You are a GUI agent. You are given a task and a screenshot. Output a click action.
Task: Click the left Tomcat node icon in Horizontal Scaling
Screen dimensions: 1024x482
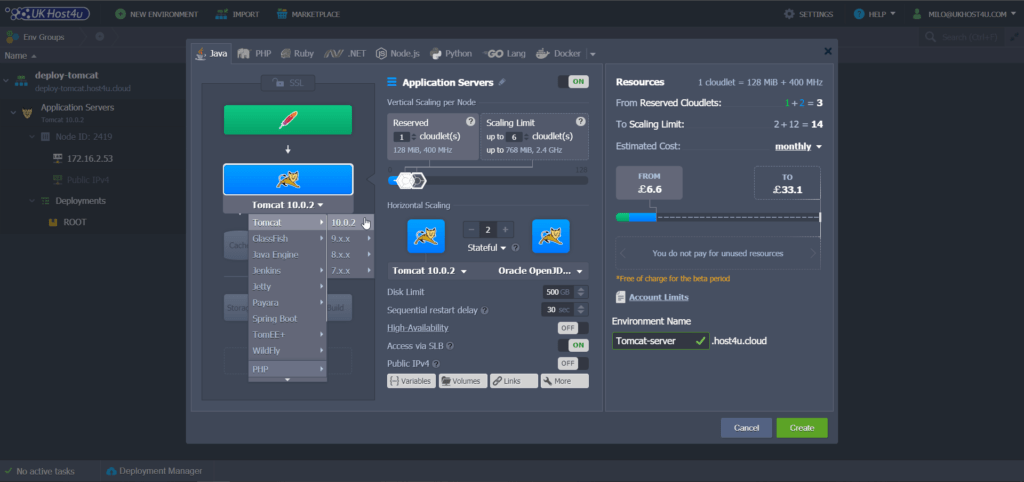426,236
